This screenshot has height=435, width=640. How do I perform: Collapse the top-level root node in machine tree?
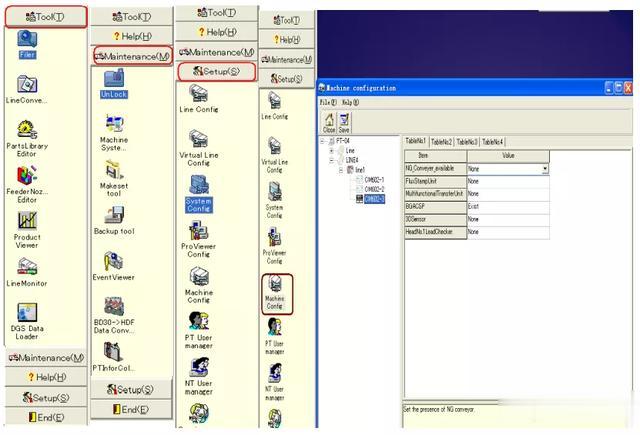[x=322, y=141]
